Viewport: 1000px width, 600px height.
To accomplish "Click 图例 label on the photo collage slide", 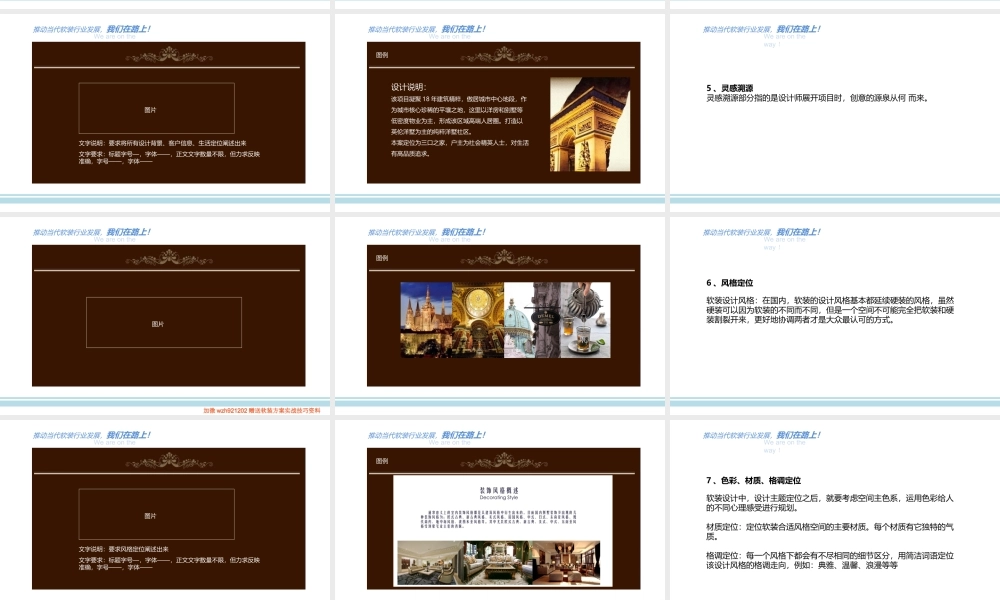I will (382, 258).
